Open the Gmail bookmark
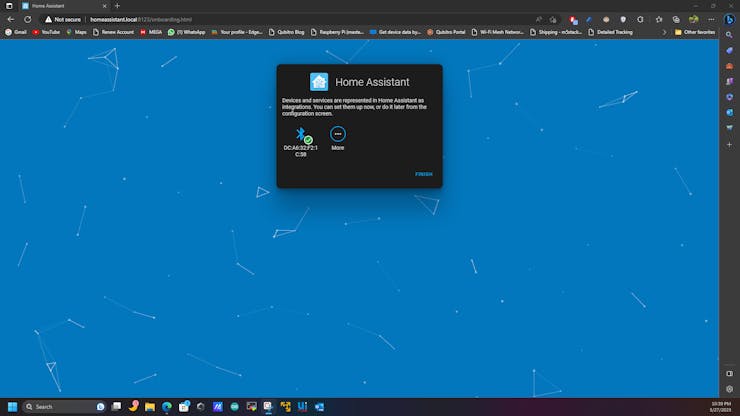Viewport: 740px width, 416px height. point(16,32)
